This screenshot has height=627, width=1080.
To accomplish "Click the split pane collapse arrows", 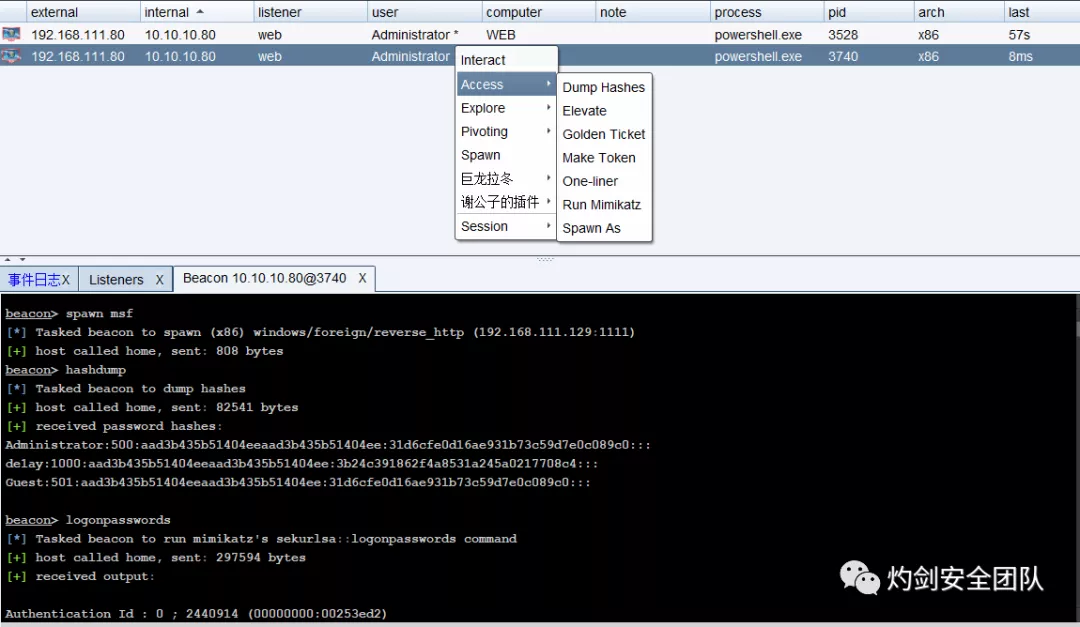I will 14,260.
